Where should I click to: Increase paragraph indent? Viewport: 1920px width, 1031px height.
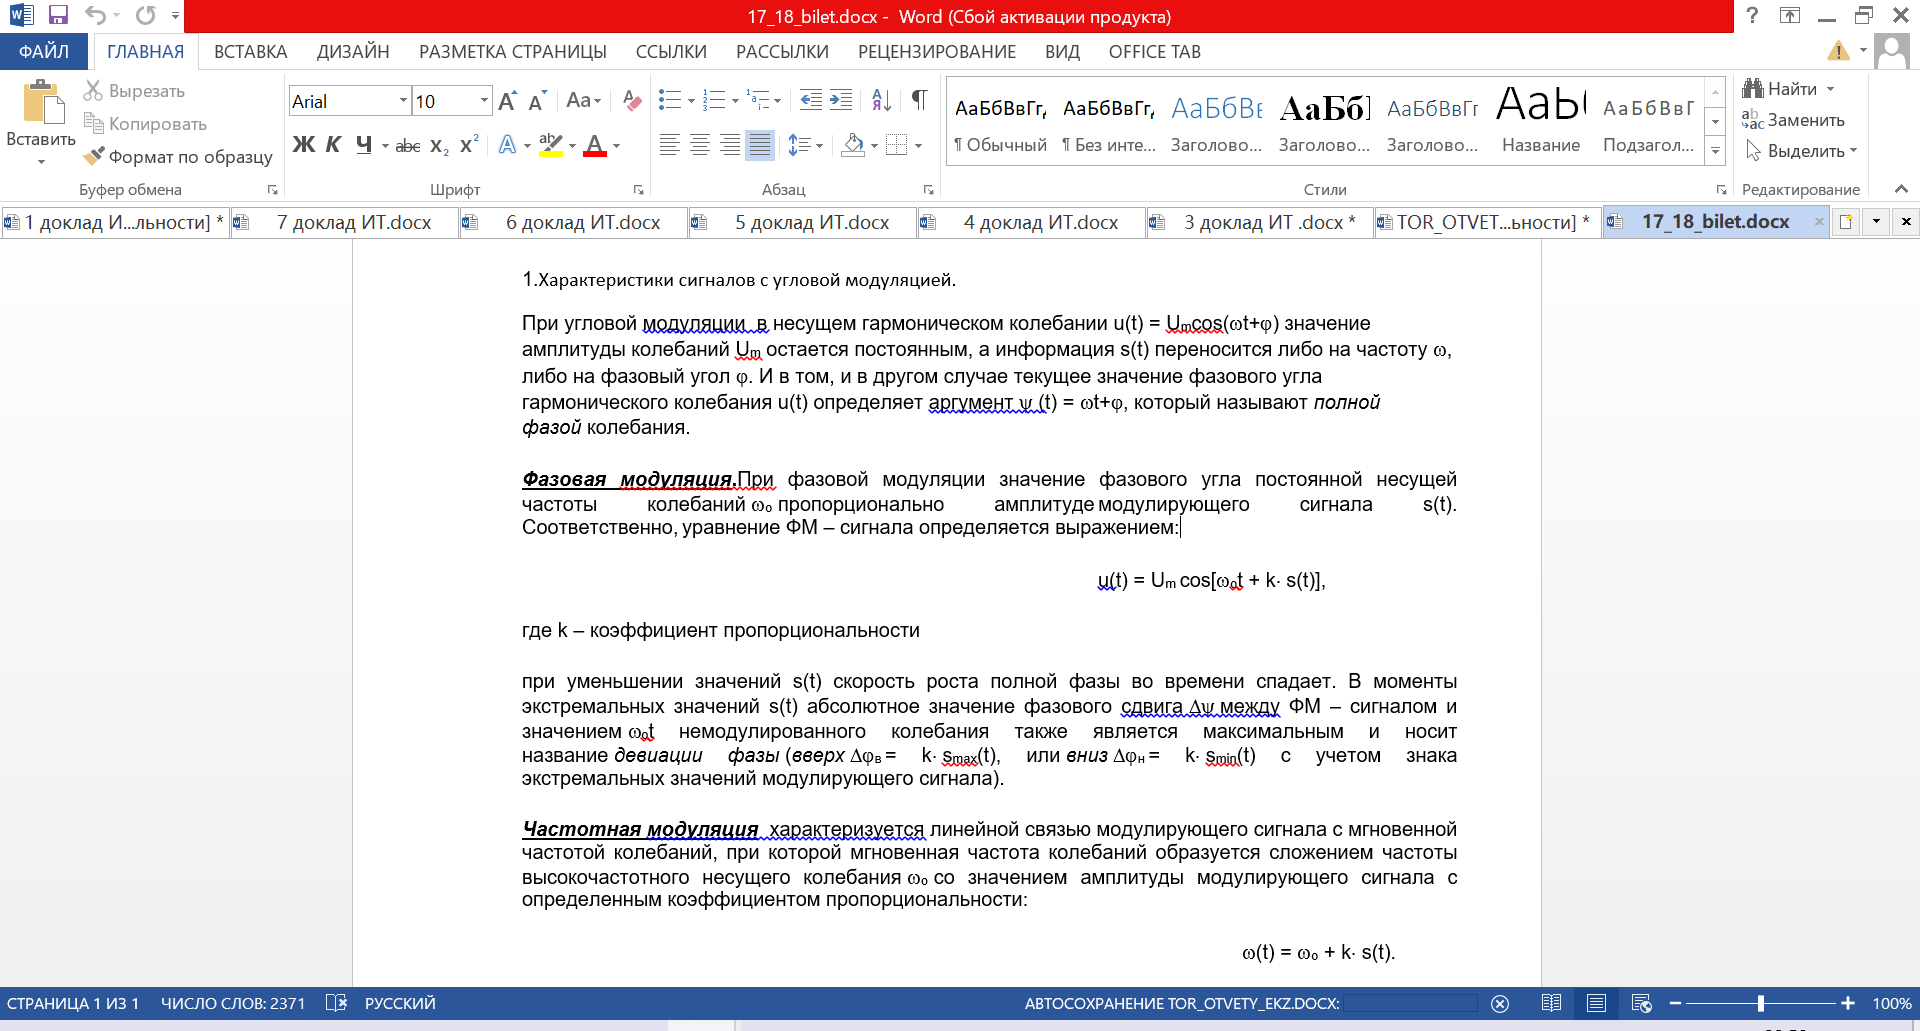(842, 100)
